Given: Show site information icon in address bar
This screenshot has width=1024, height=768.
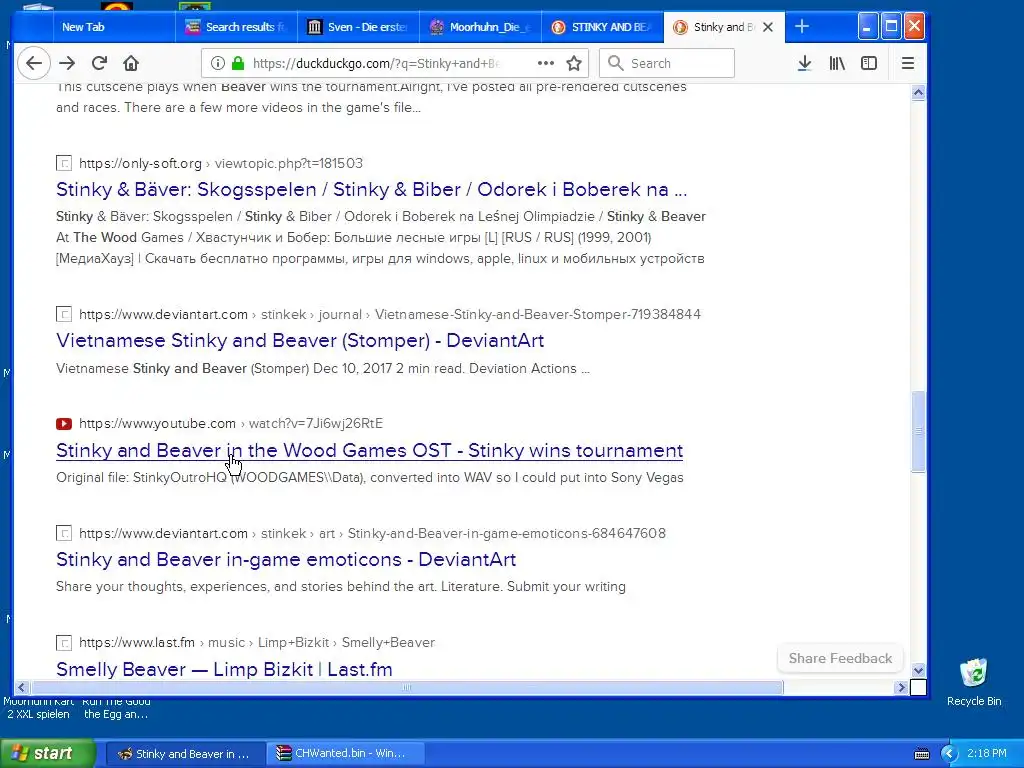Looking at the screenshot, I should 217,63.
